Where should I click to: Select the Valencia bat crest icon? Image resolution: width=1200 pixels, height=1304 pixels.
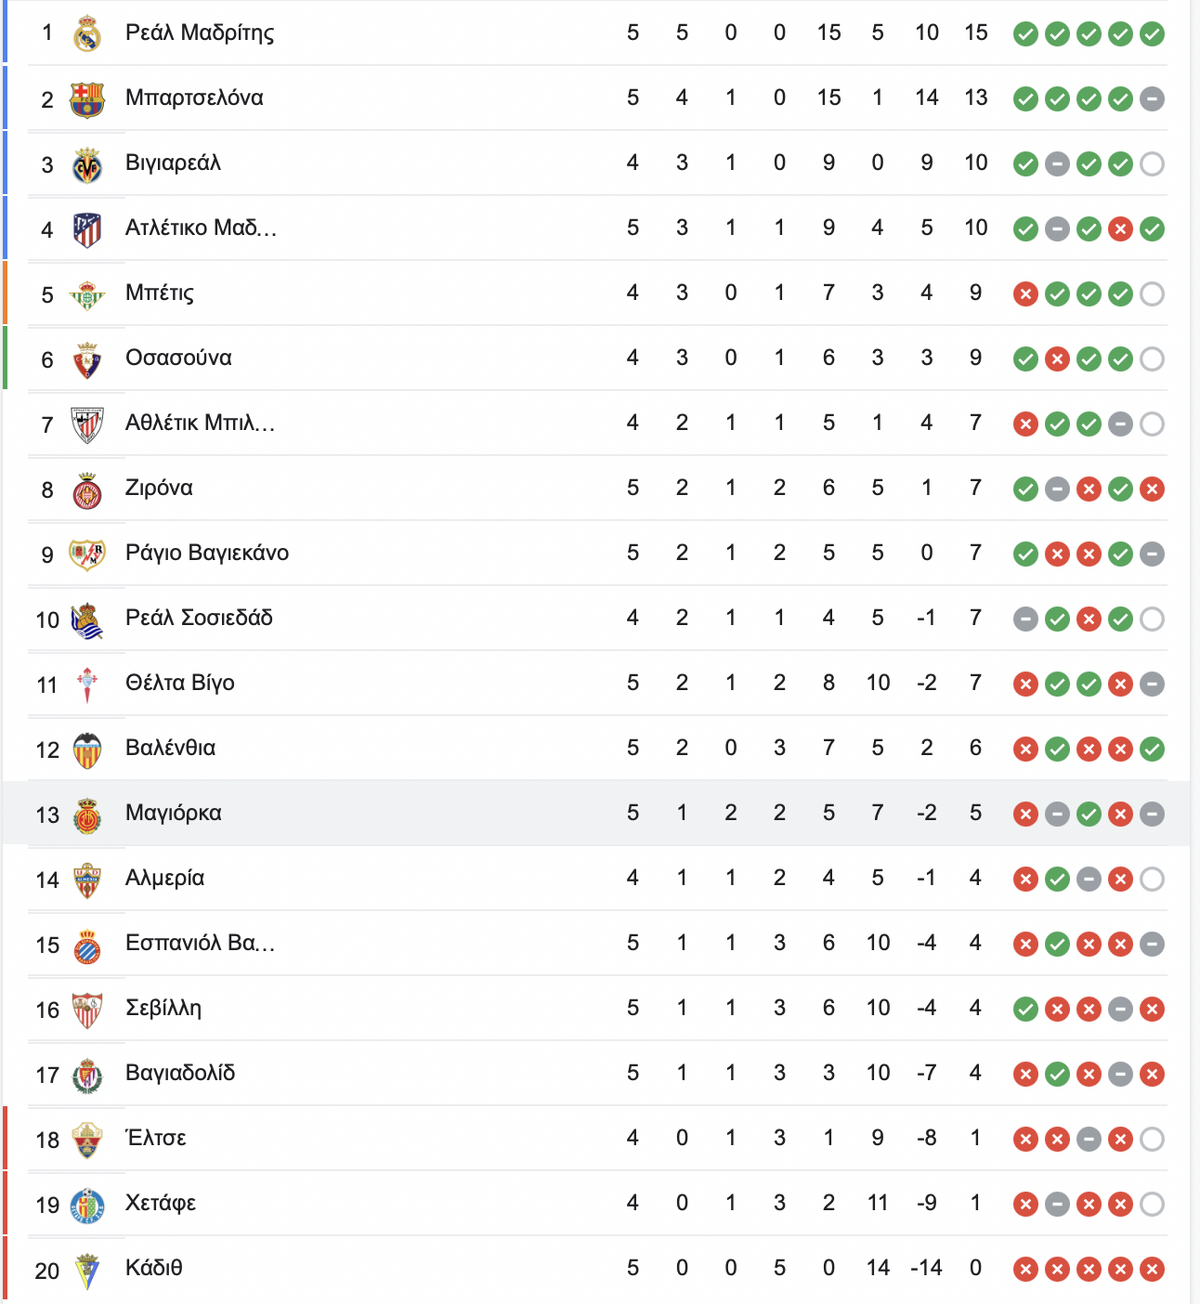88,749
